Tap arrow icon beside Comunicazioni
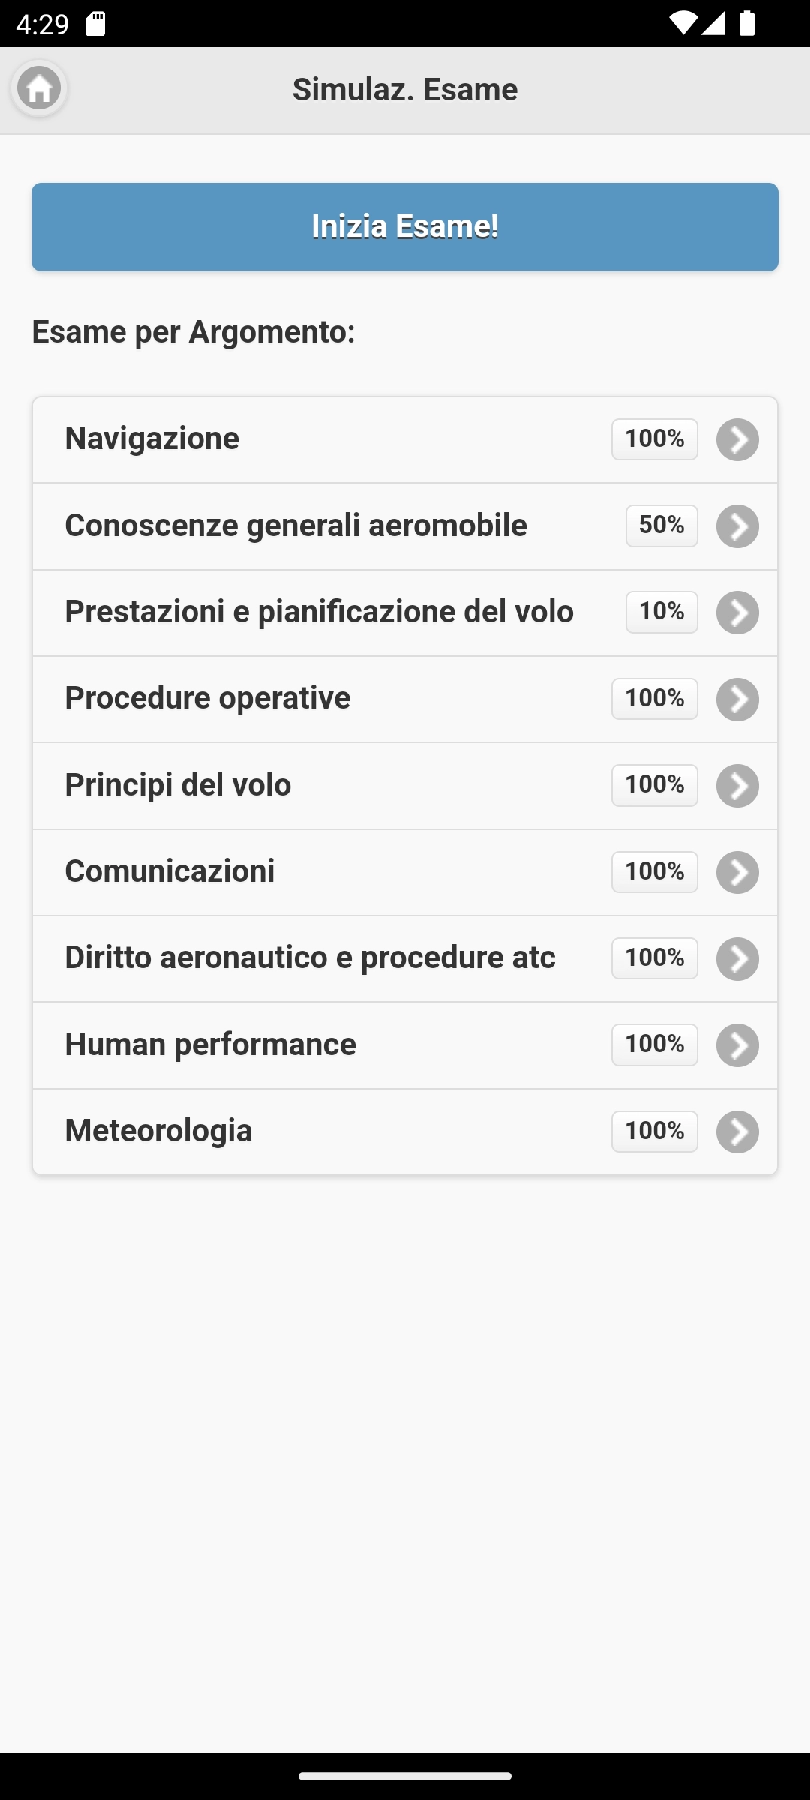 pos(737,872)
